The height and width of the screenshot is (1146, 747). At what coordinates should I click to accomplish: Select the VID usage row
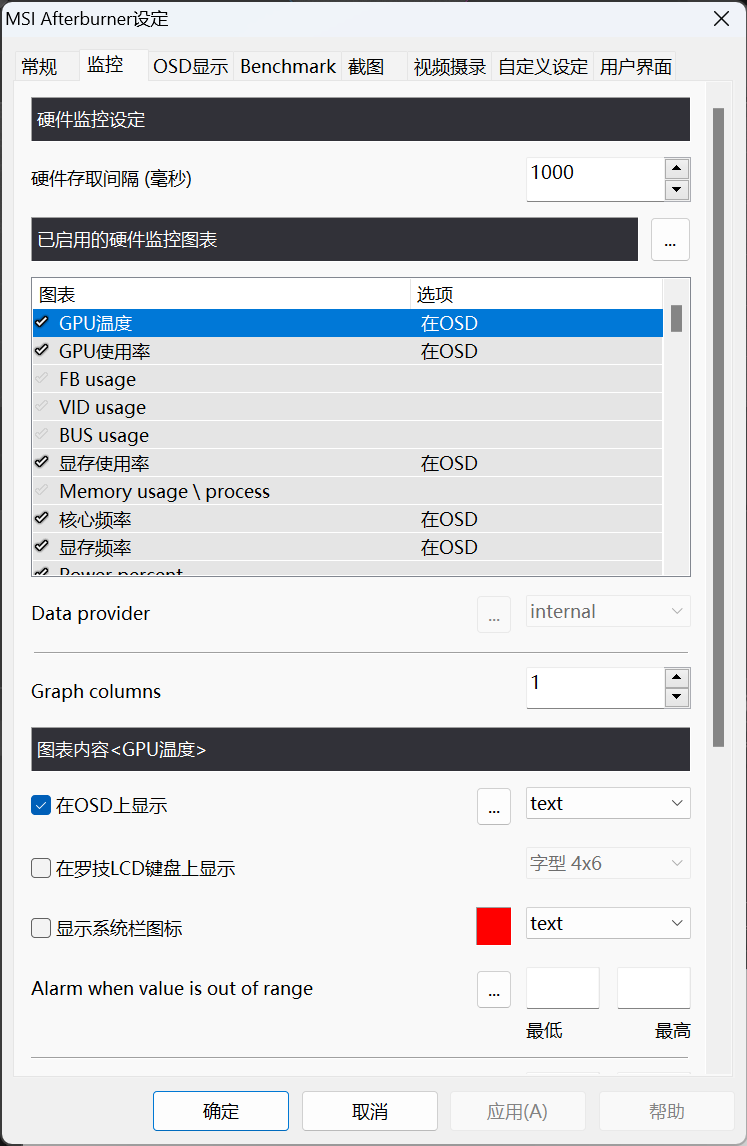tap(348, 406)
